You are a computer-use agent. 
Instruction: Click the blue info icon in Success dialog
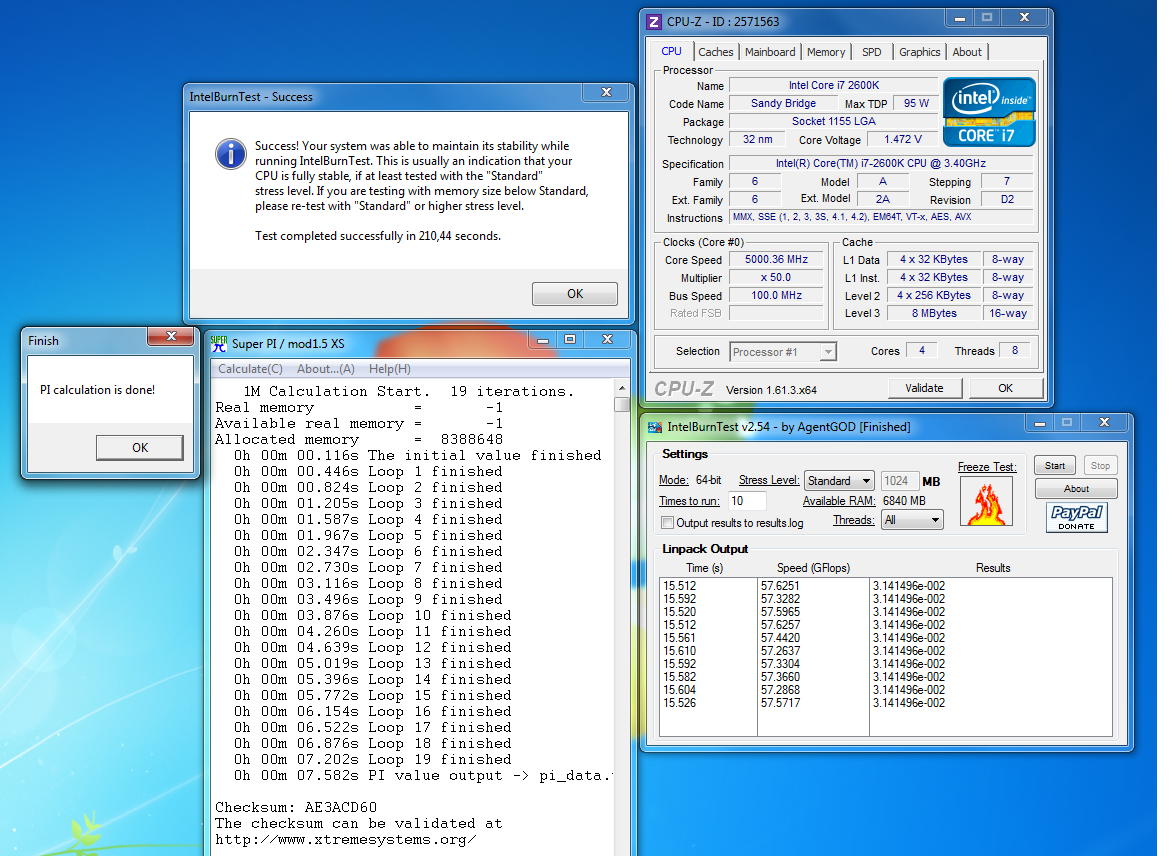coord(231,154)
